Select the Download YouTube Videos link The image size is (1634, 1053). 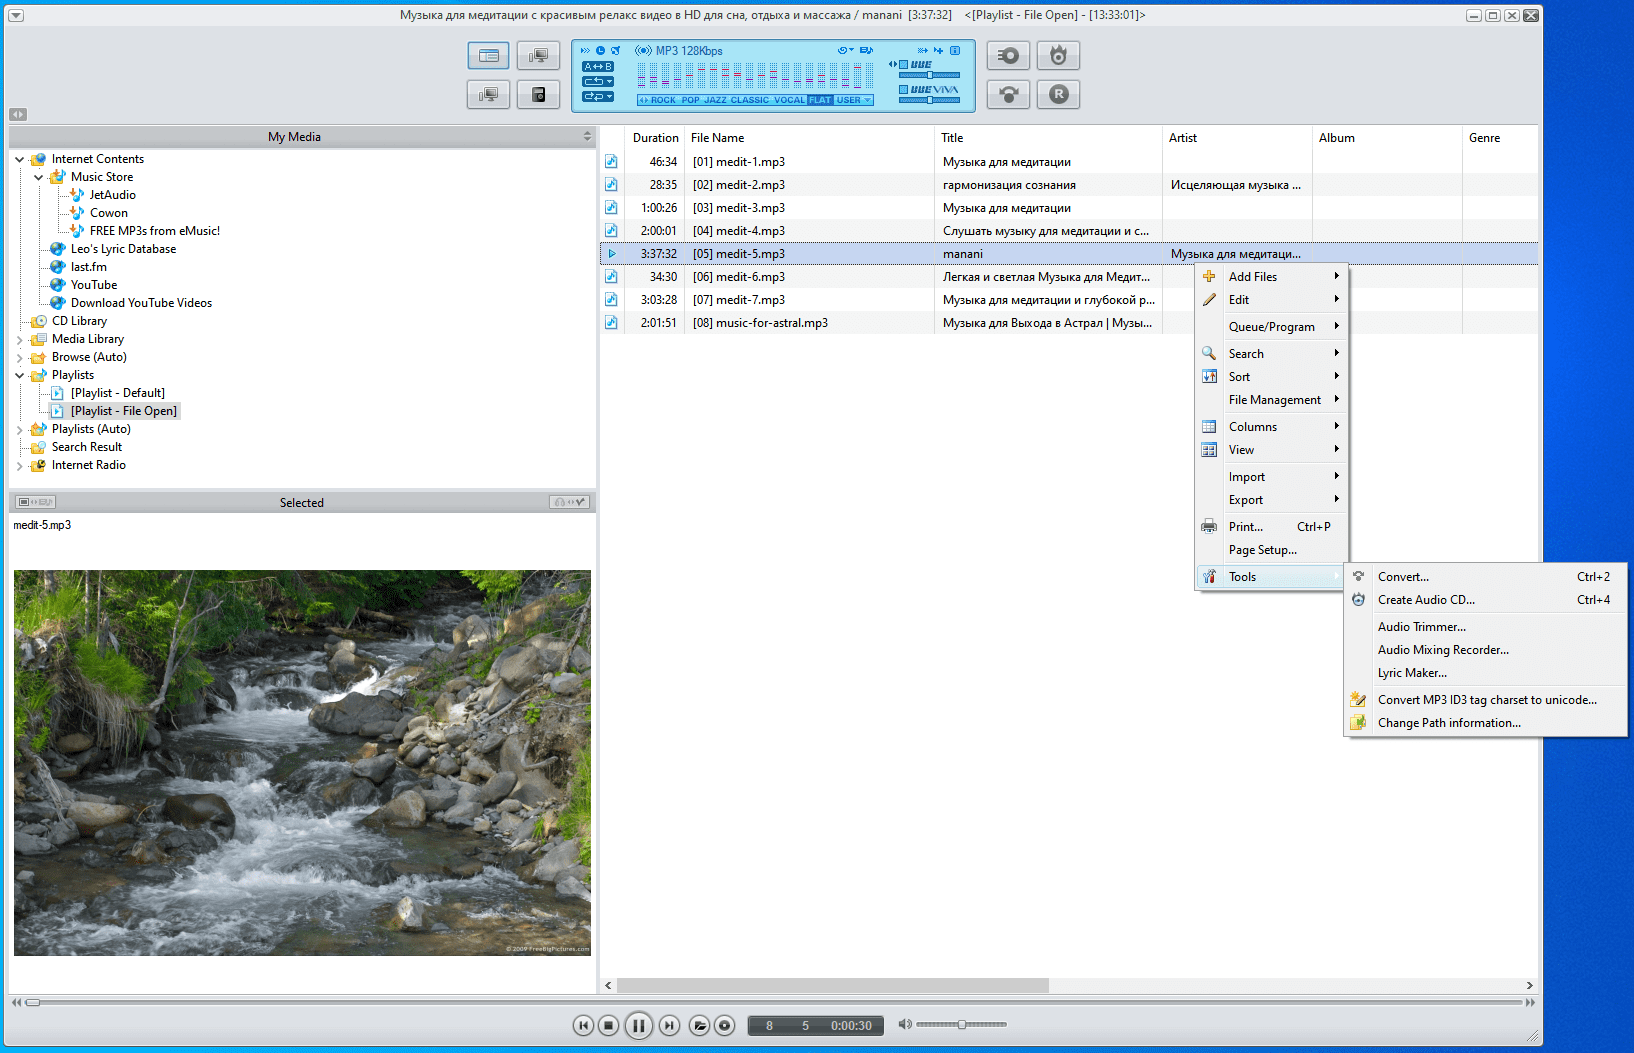click(141, 303)
